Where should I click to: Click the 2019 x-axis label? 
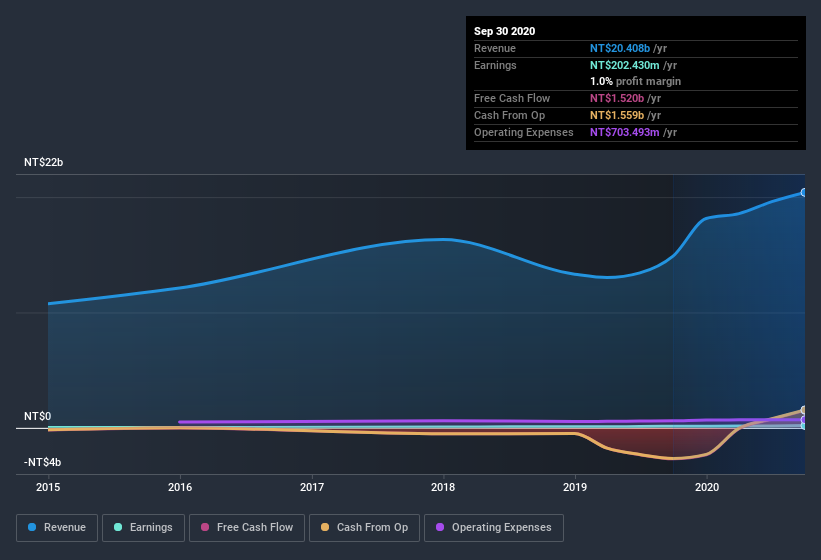(575, 487)
